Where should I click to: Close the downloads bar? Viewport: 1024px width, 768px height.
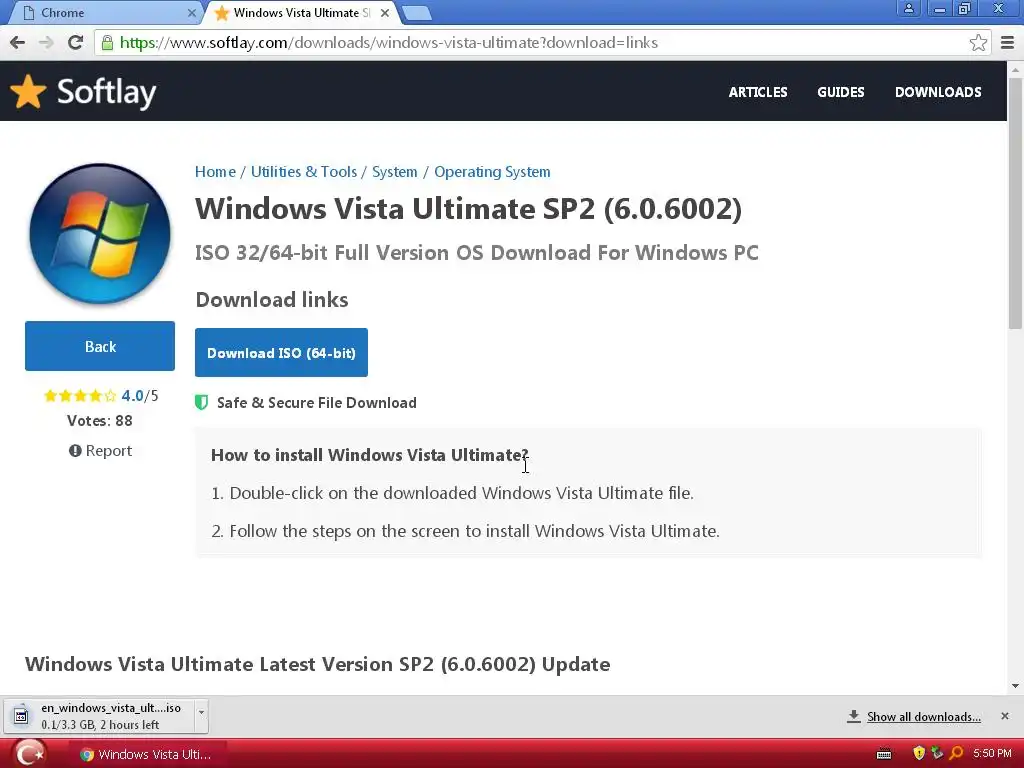pyautogui.click(x=1004, y=716)
